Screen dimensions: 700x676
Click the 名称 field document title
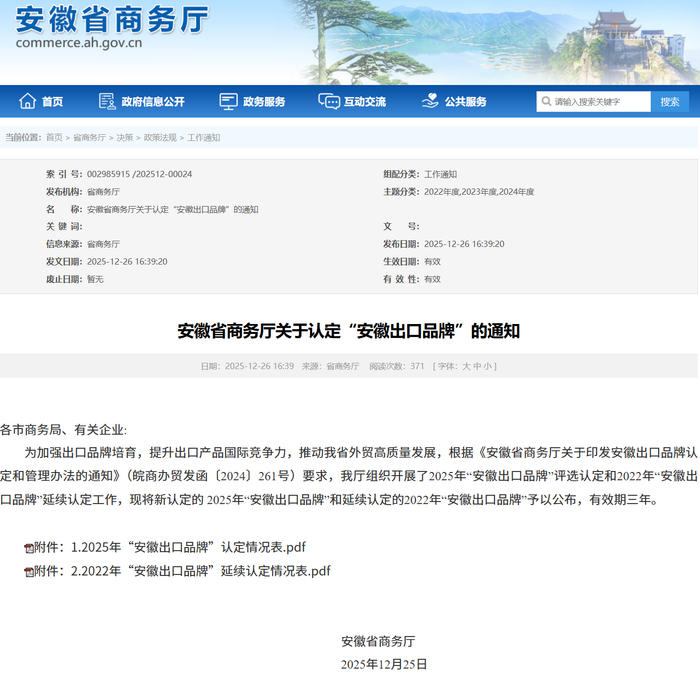tap(172, 209)
